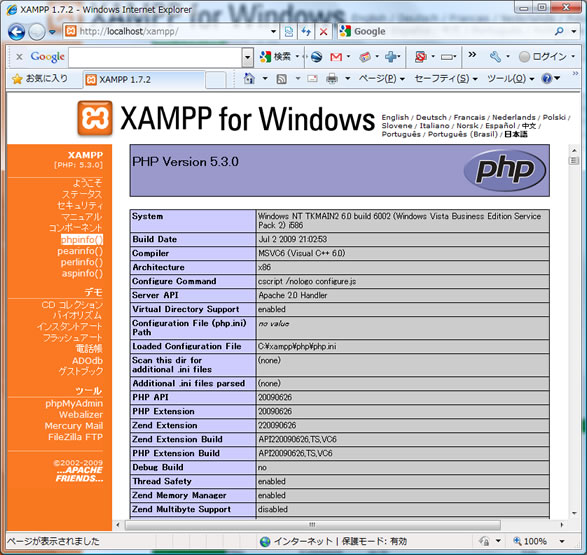Click the magnifier search icon in search box

tap(559, 31)
